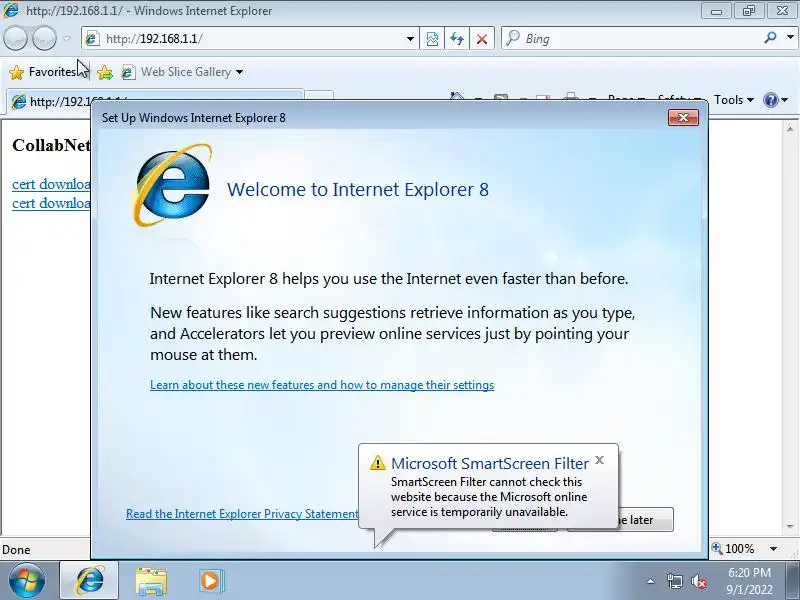This screenshot has width=800, height=600.
Task: Click the Refresh page icon
Action: click(457, 39)
